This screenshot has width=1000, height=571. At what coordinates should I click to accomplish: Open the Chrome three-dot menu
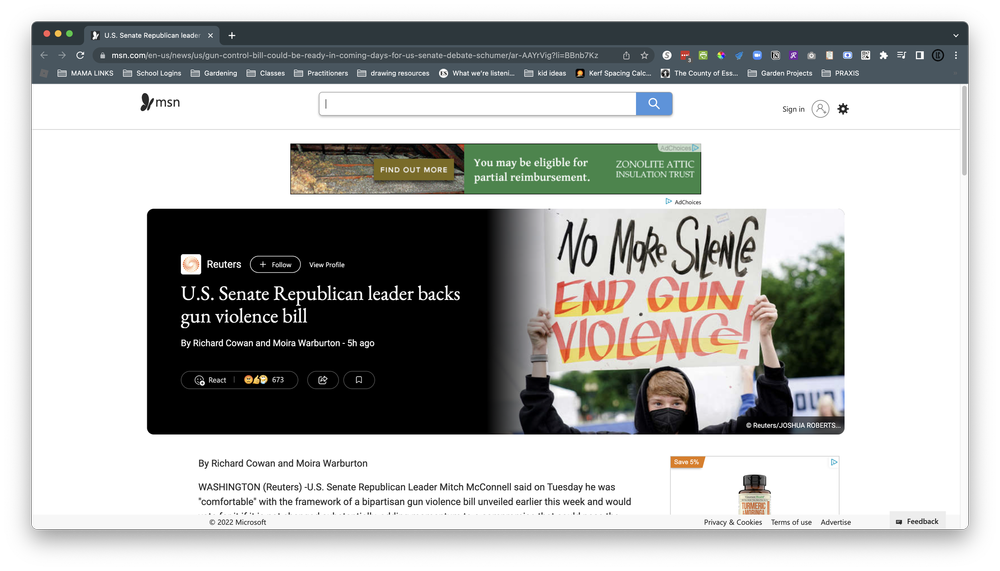coord(956,55)
